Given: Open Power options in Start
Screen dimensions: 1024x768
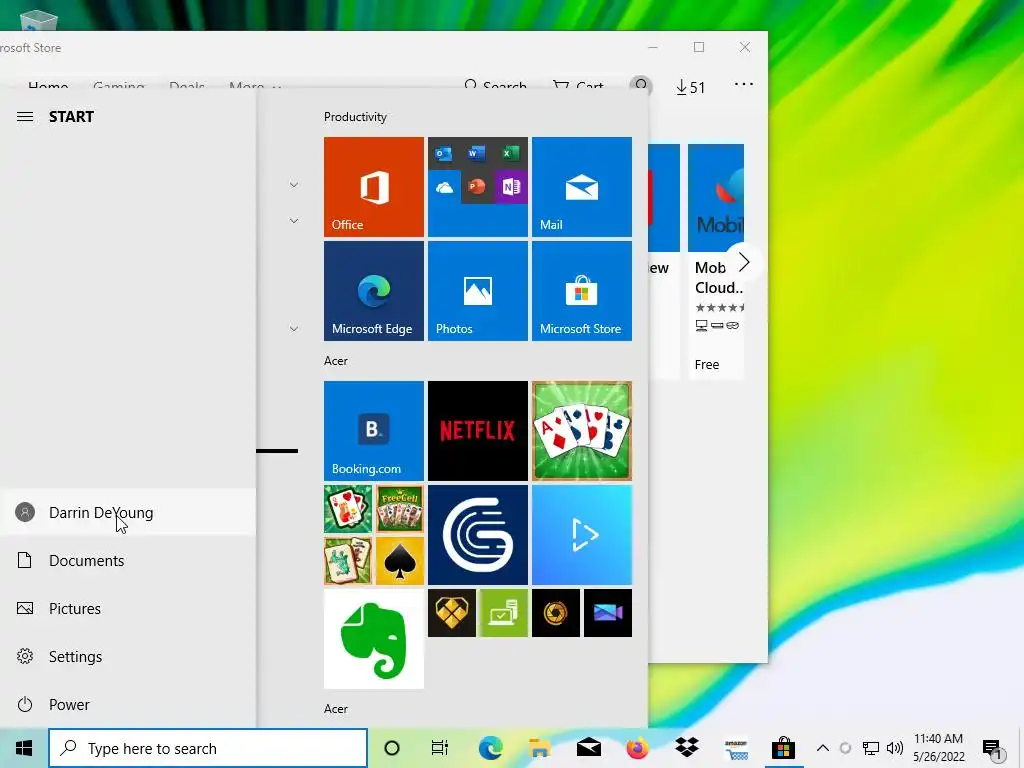Looking at the screenshot, I should tap(127, 705).
